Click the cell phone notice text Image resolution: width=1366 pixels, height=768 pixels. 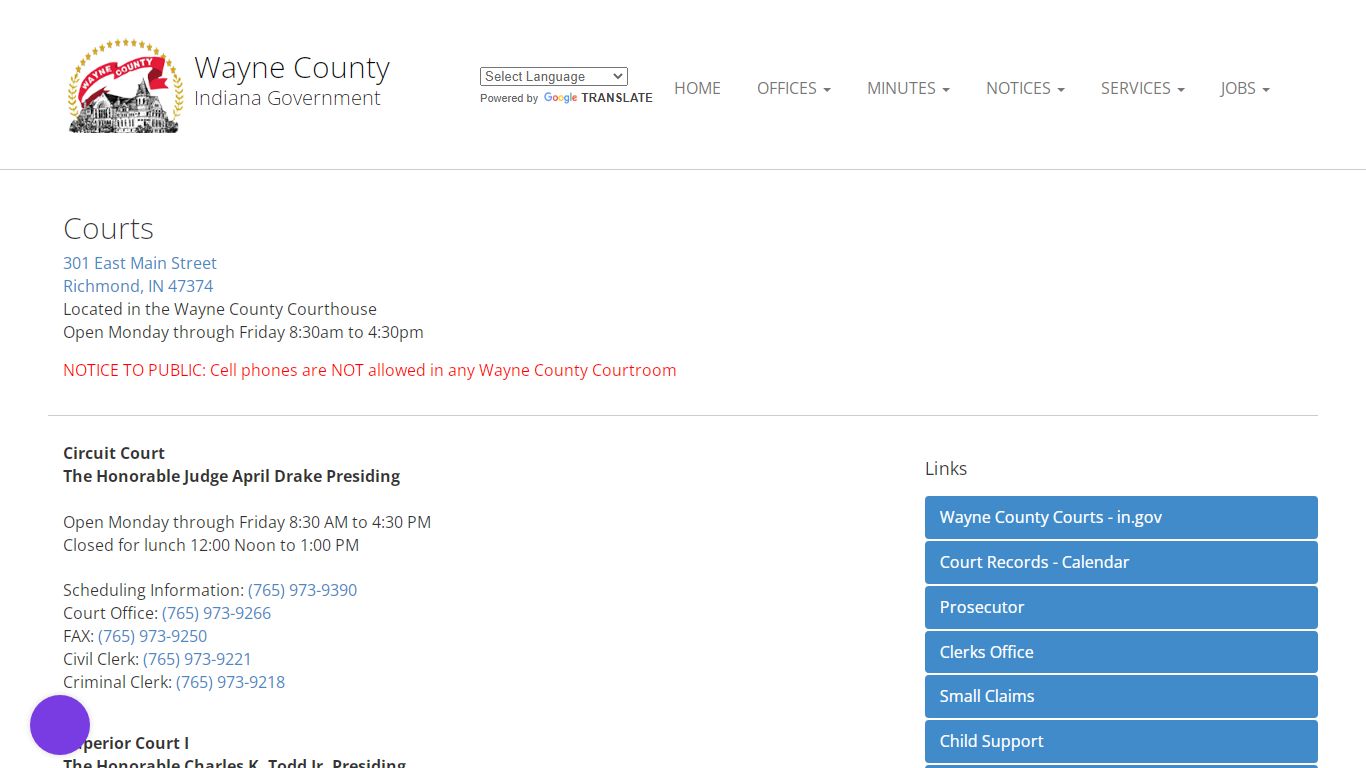tap(370, 370)
